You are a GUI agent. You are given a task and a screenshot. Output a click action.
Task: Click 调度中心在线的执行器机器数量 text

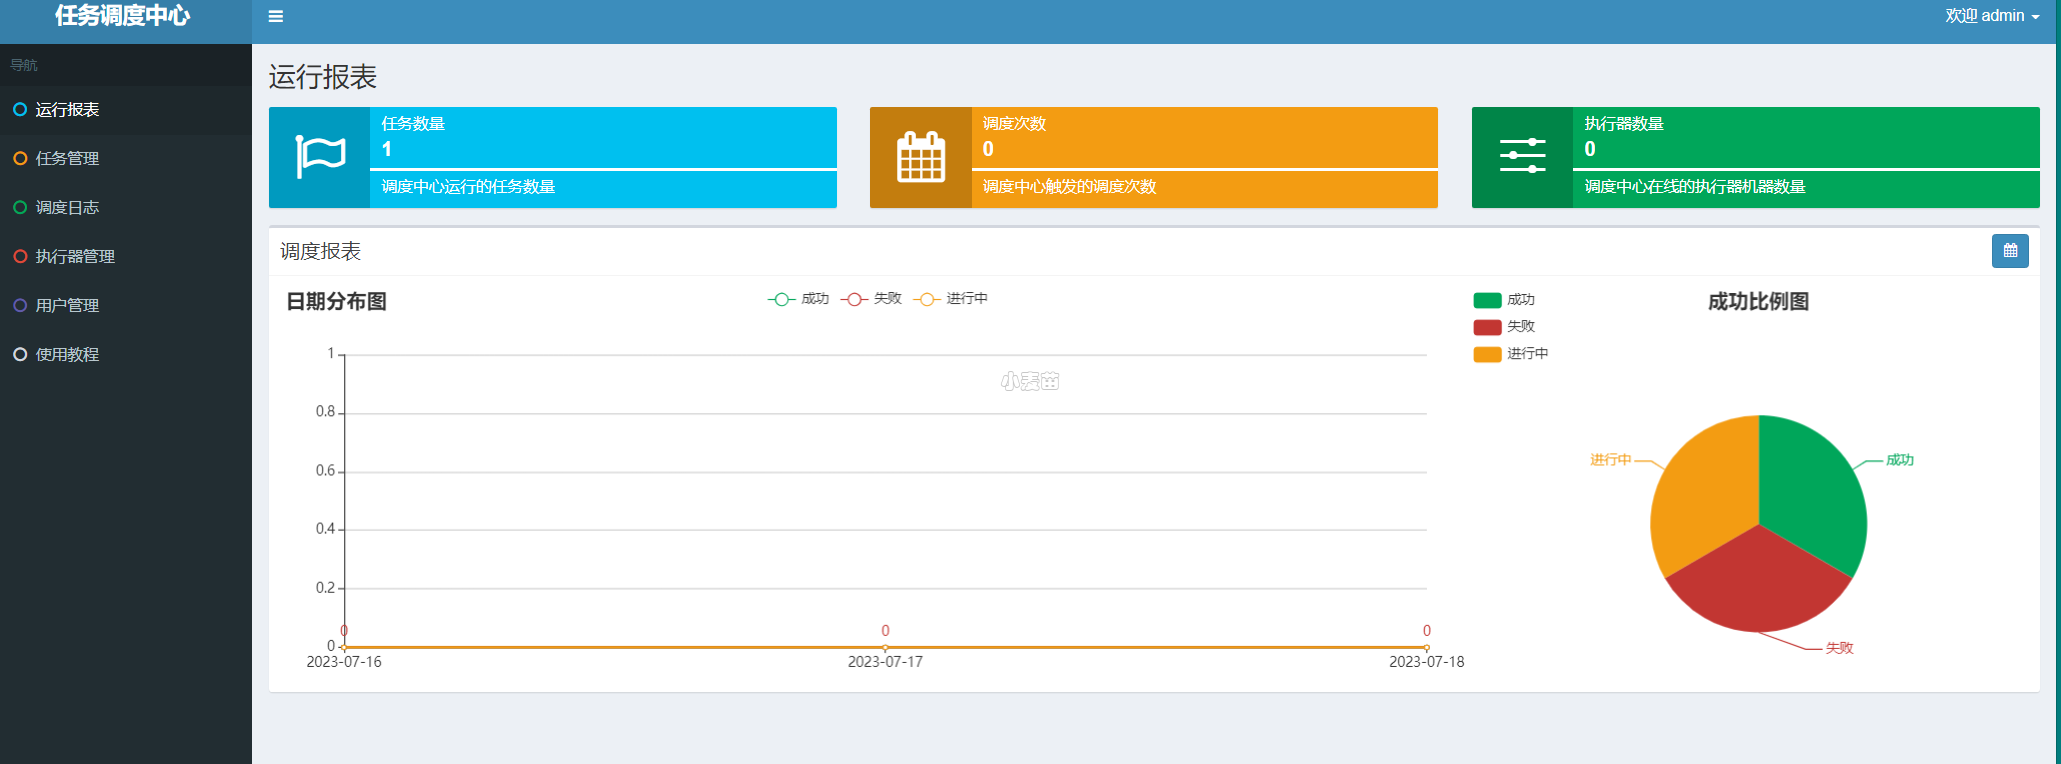click(x=1695, y=187)
